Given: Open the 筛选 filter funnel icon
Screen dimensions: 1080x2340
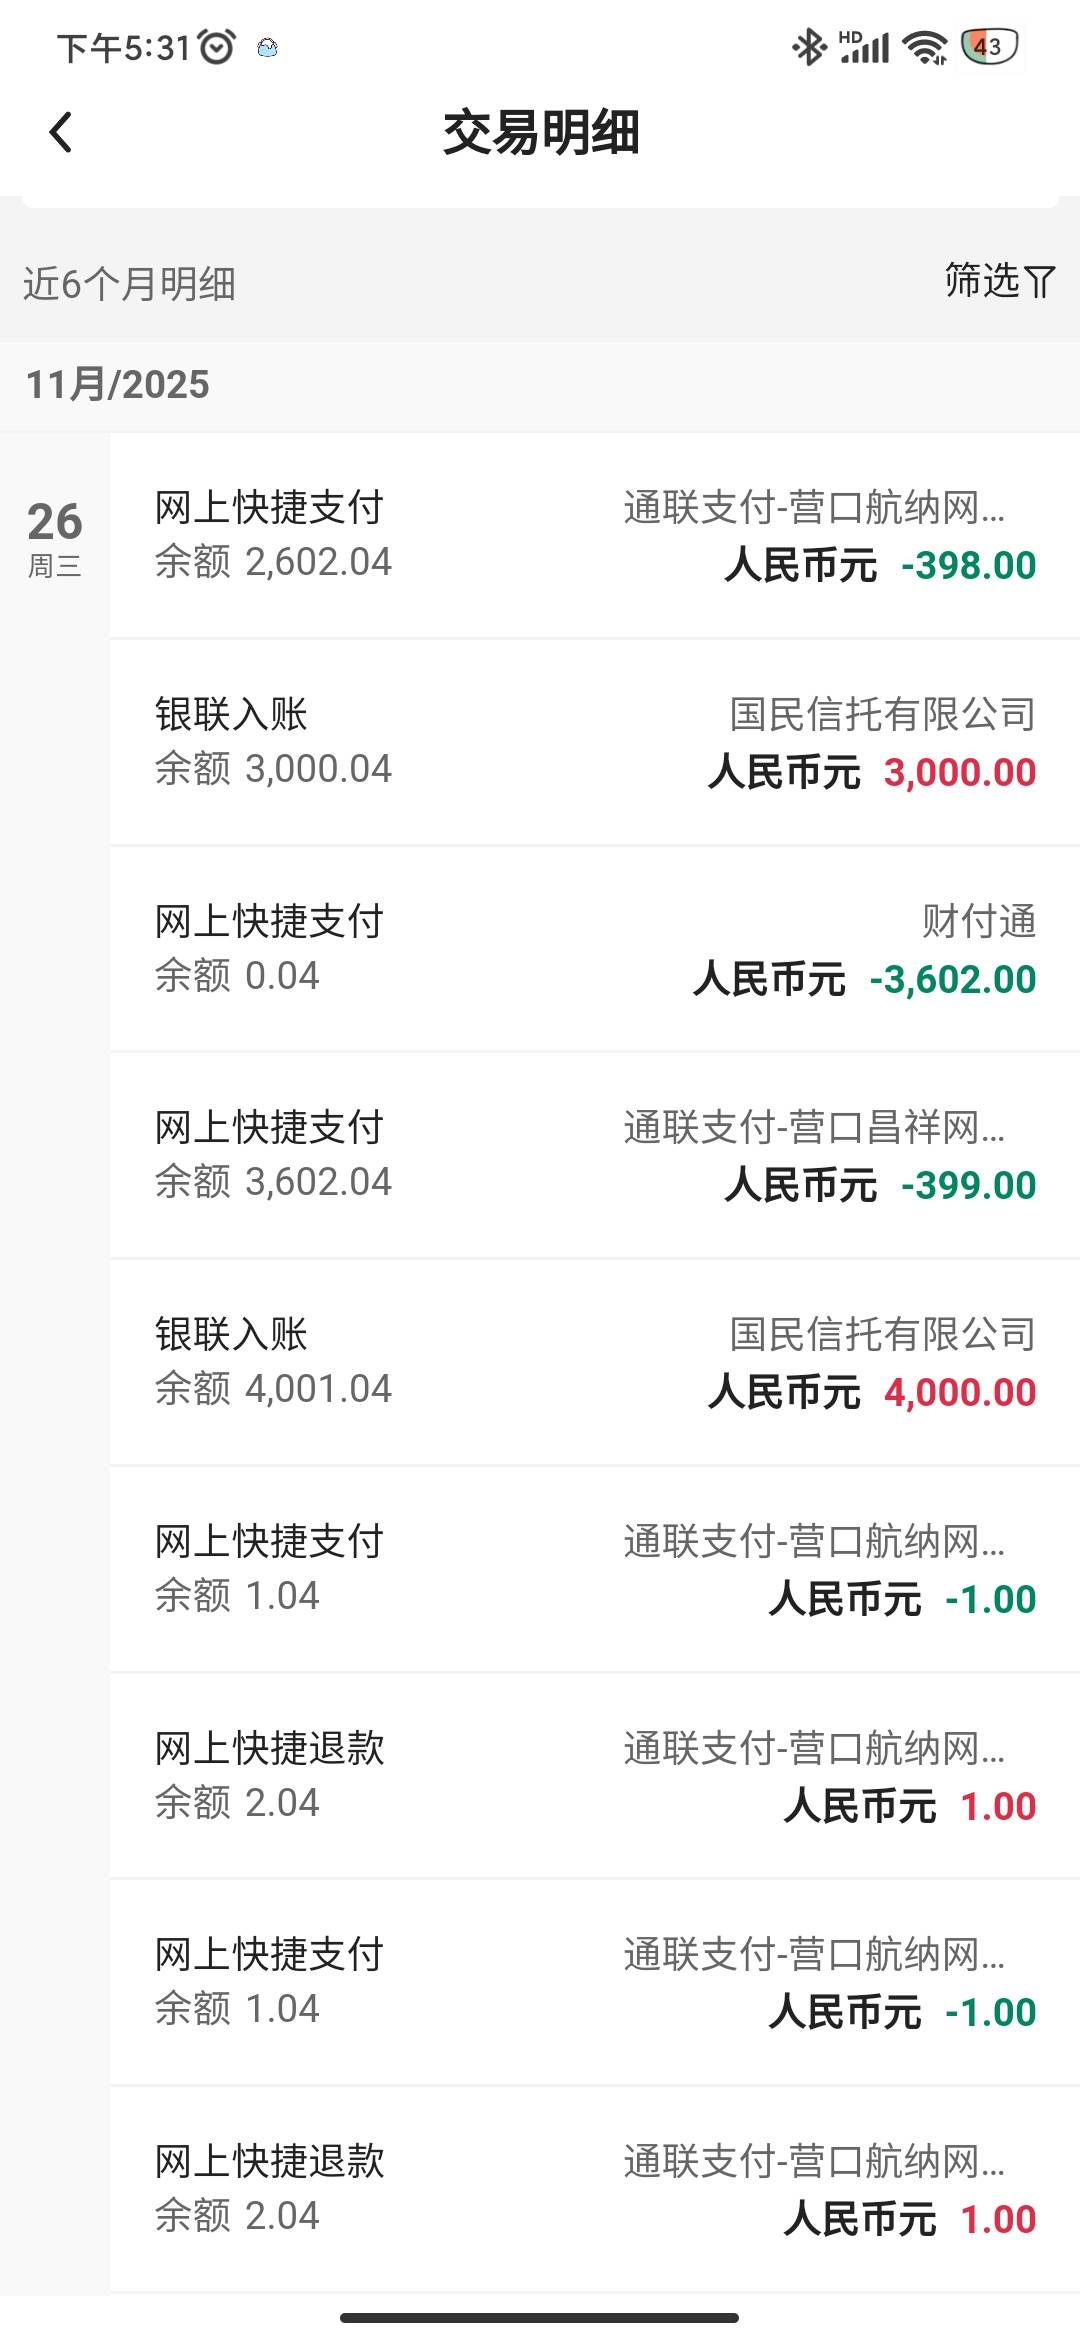Looking at the screenshot, I should pos(1040,282).
